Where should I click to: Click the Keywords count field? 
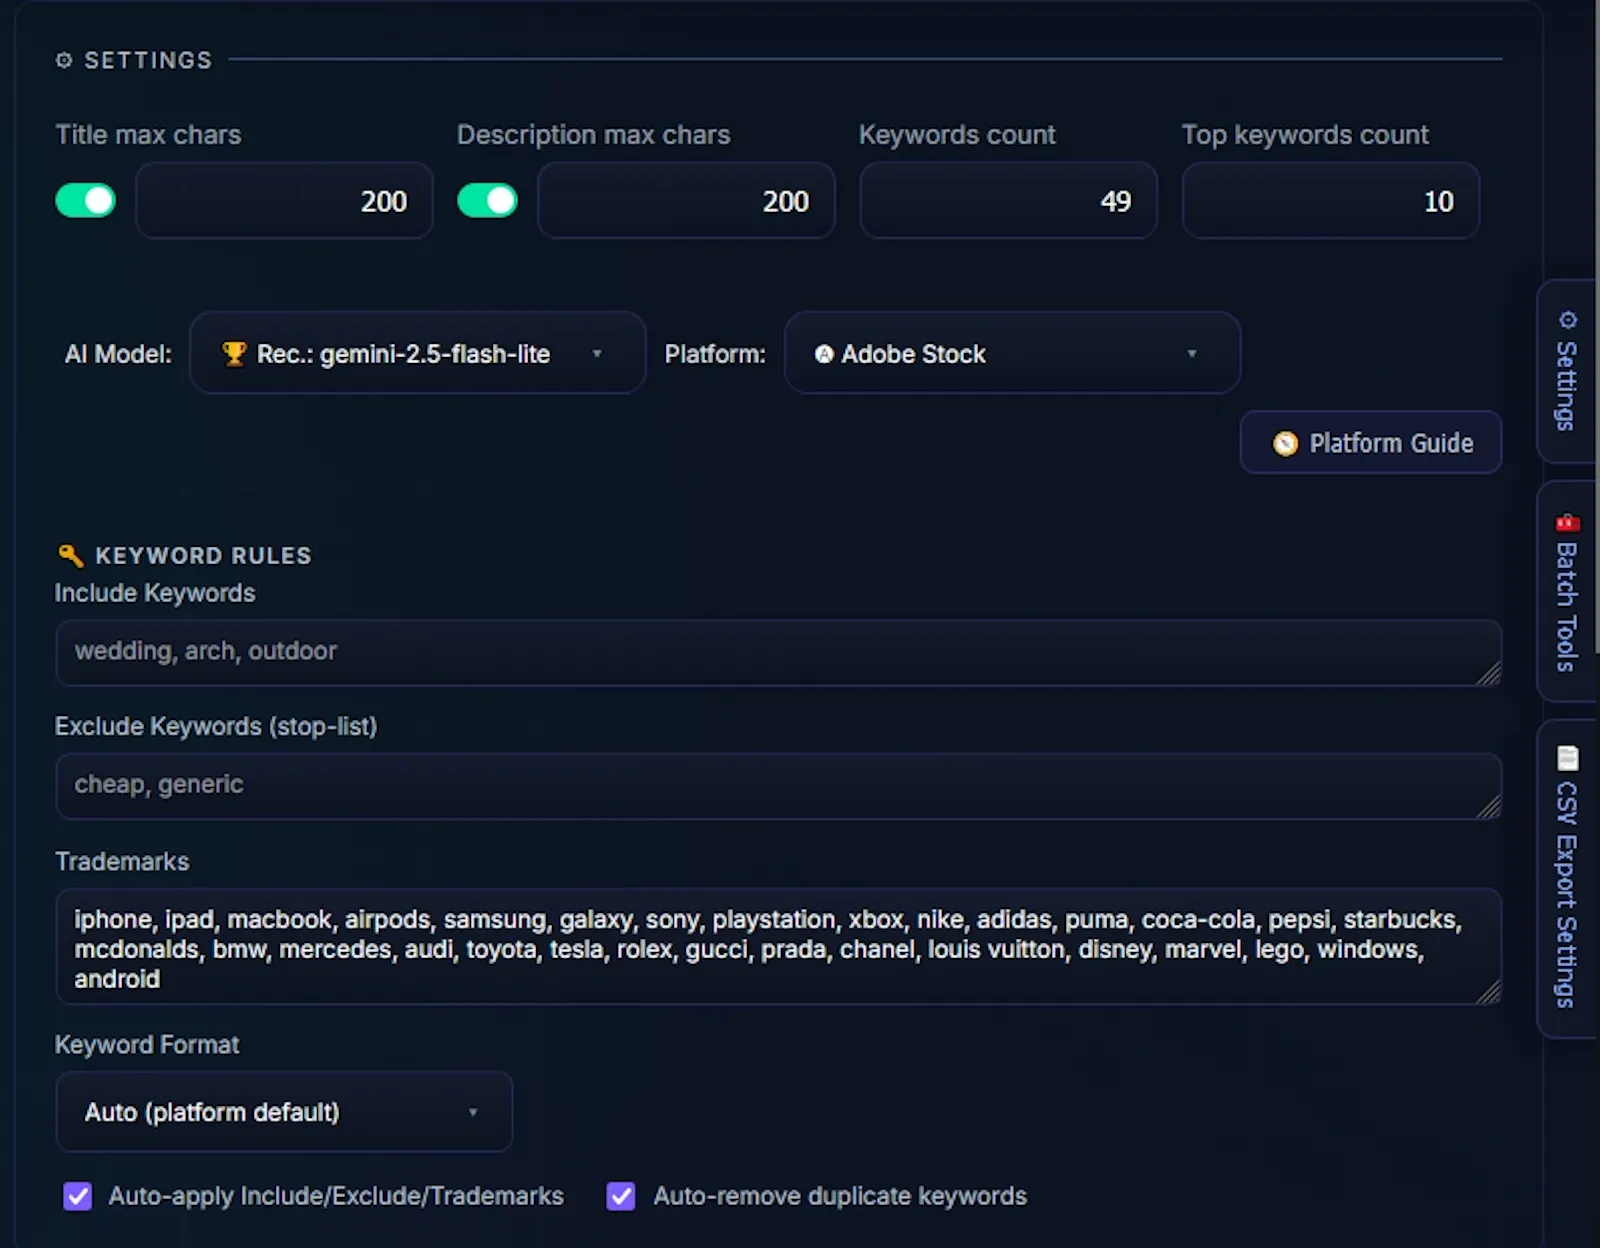1008,200
